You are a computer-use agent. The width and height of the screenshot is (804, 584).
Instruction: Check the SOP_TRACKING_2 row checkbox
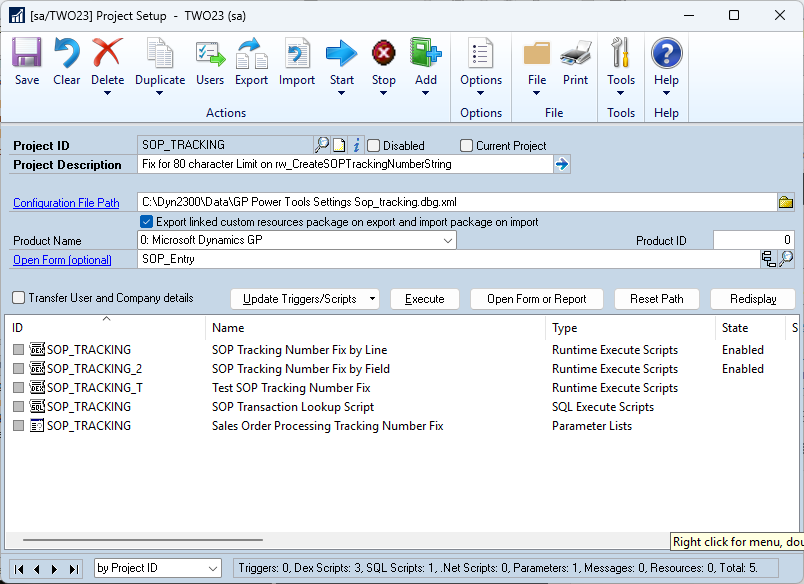18,369
